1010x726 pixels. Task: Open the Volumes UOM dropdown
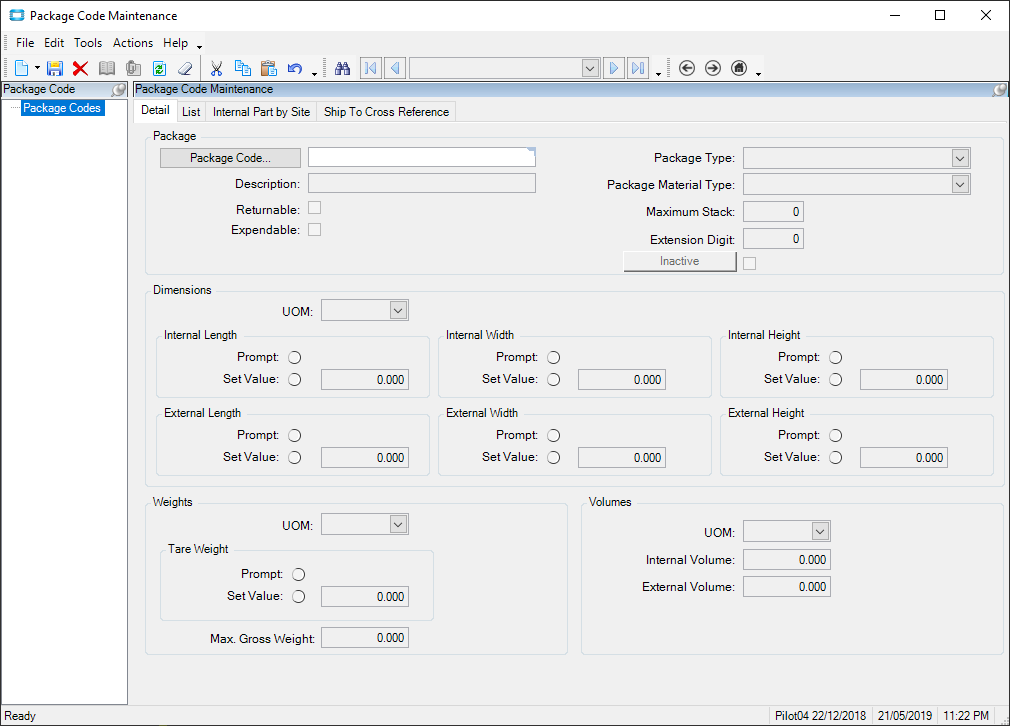coord(820,531)
